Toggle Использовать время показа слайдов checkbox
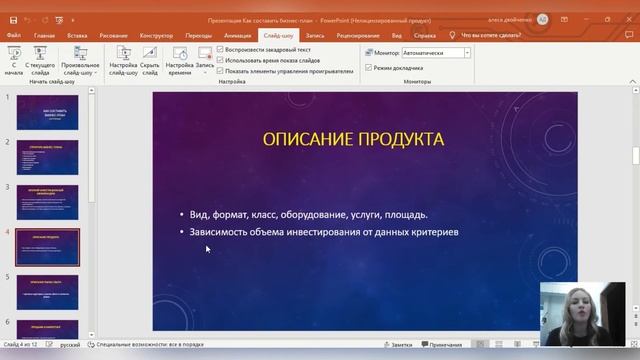The height and width of the screenshot is (360, 640). tap(220, 60)
